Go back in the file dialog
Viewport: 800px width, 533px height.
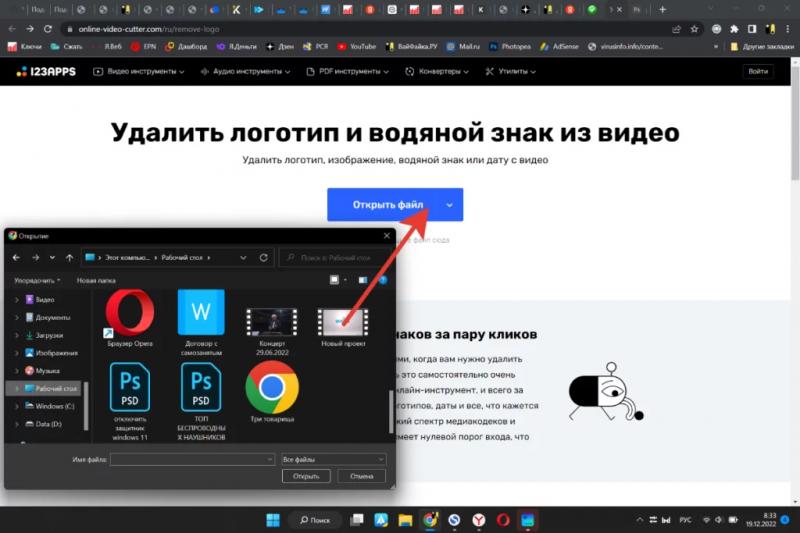pyautogui.click(x=16, y=258)
